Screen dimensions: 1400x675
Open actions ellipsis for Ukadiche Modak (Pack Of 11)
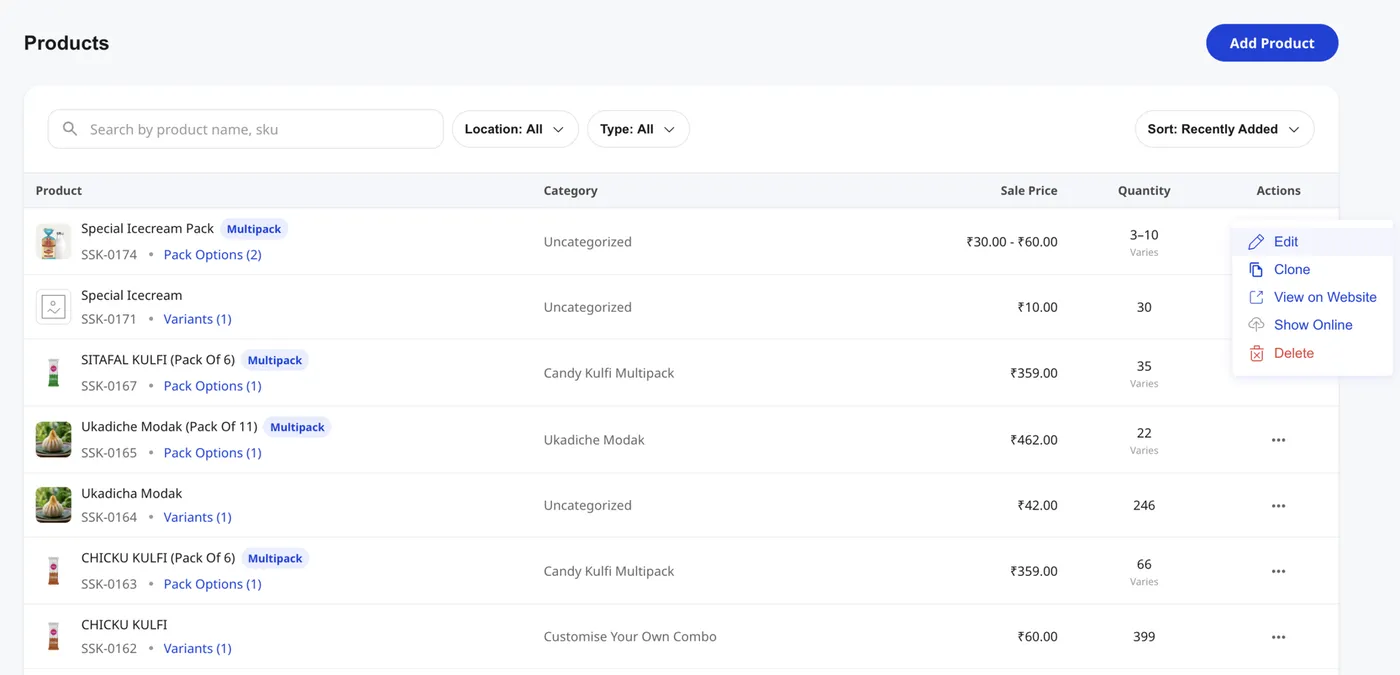point(1278,440)
